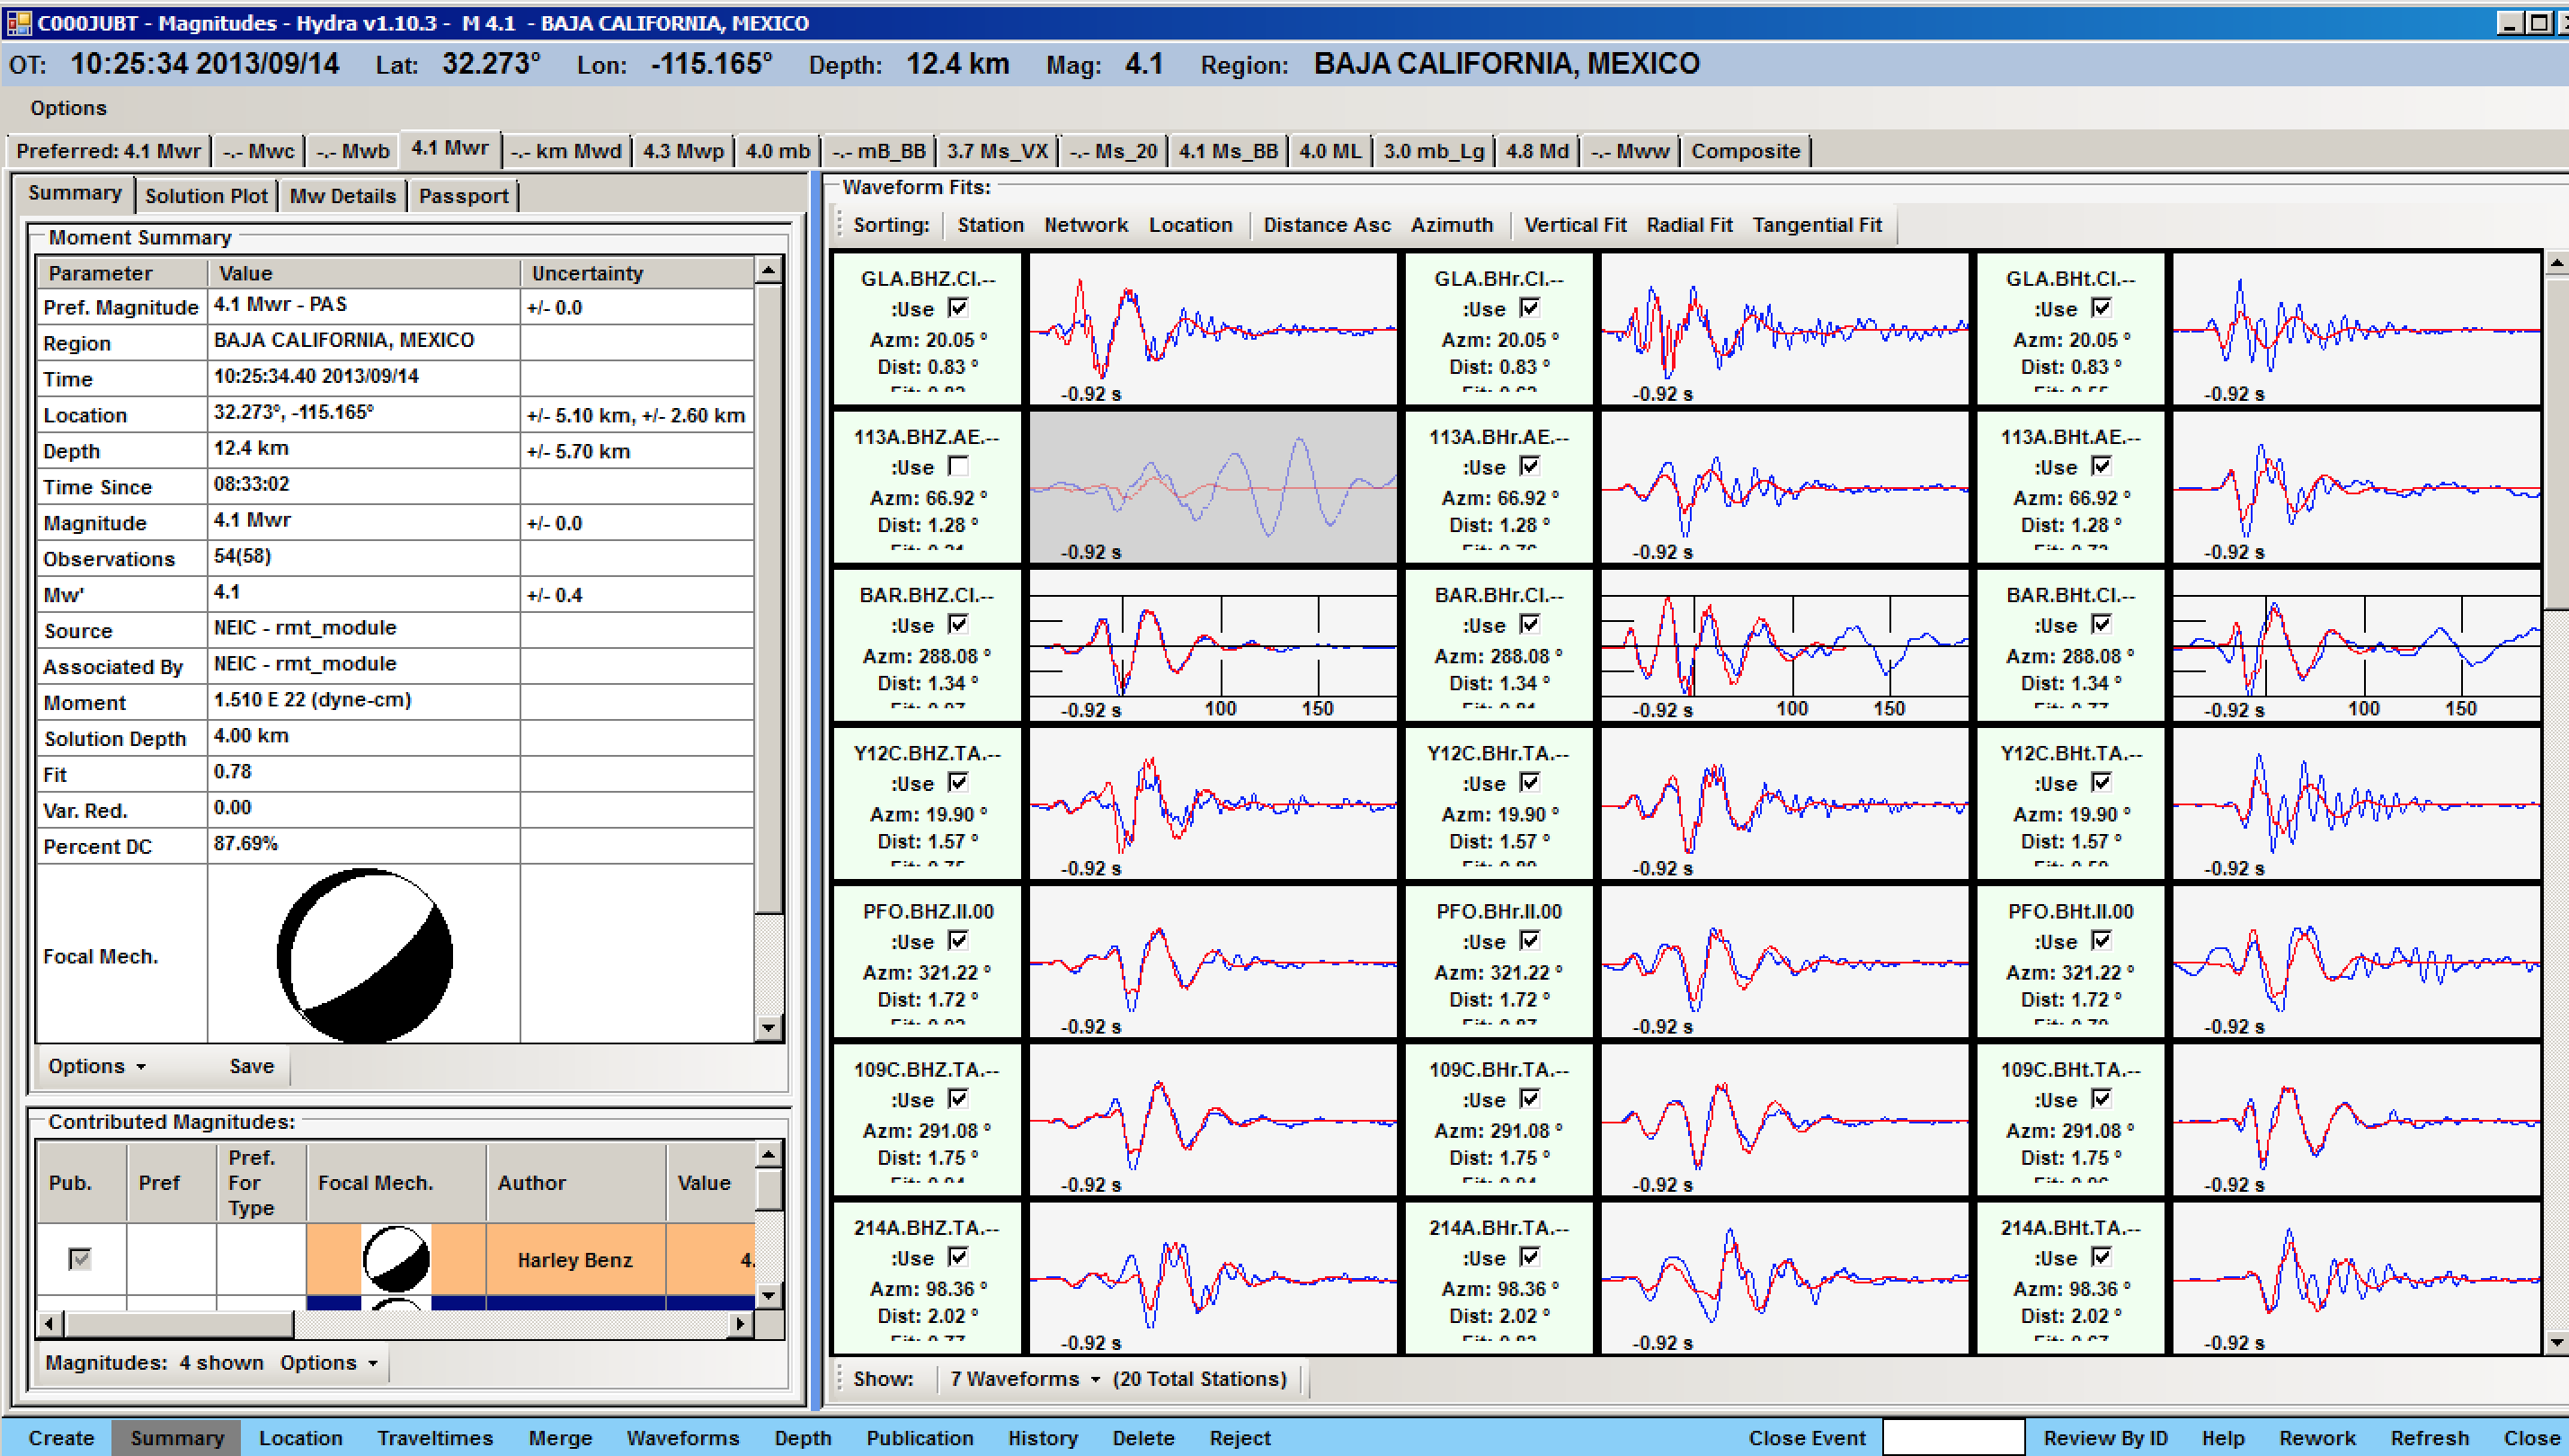Toggle Use checkbox for GLA.BHt.CI

pyautogui.click(x=2102, y=308)
